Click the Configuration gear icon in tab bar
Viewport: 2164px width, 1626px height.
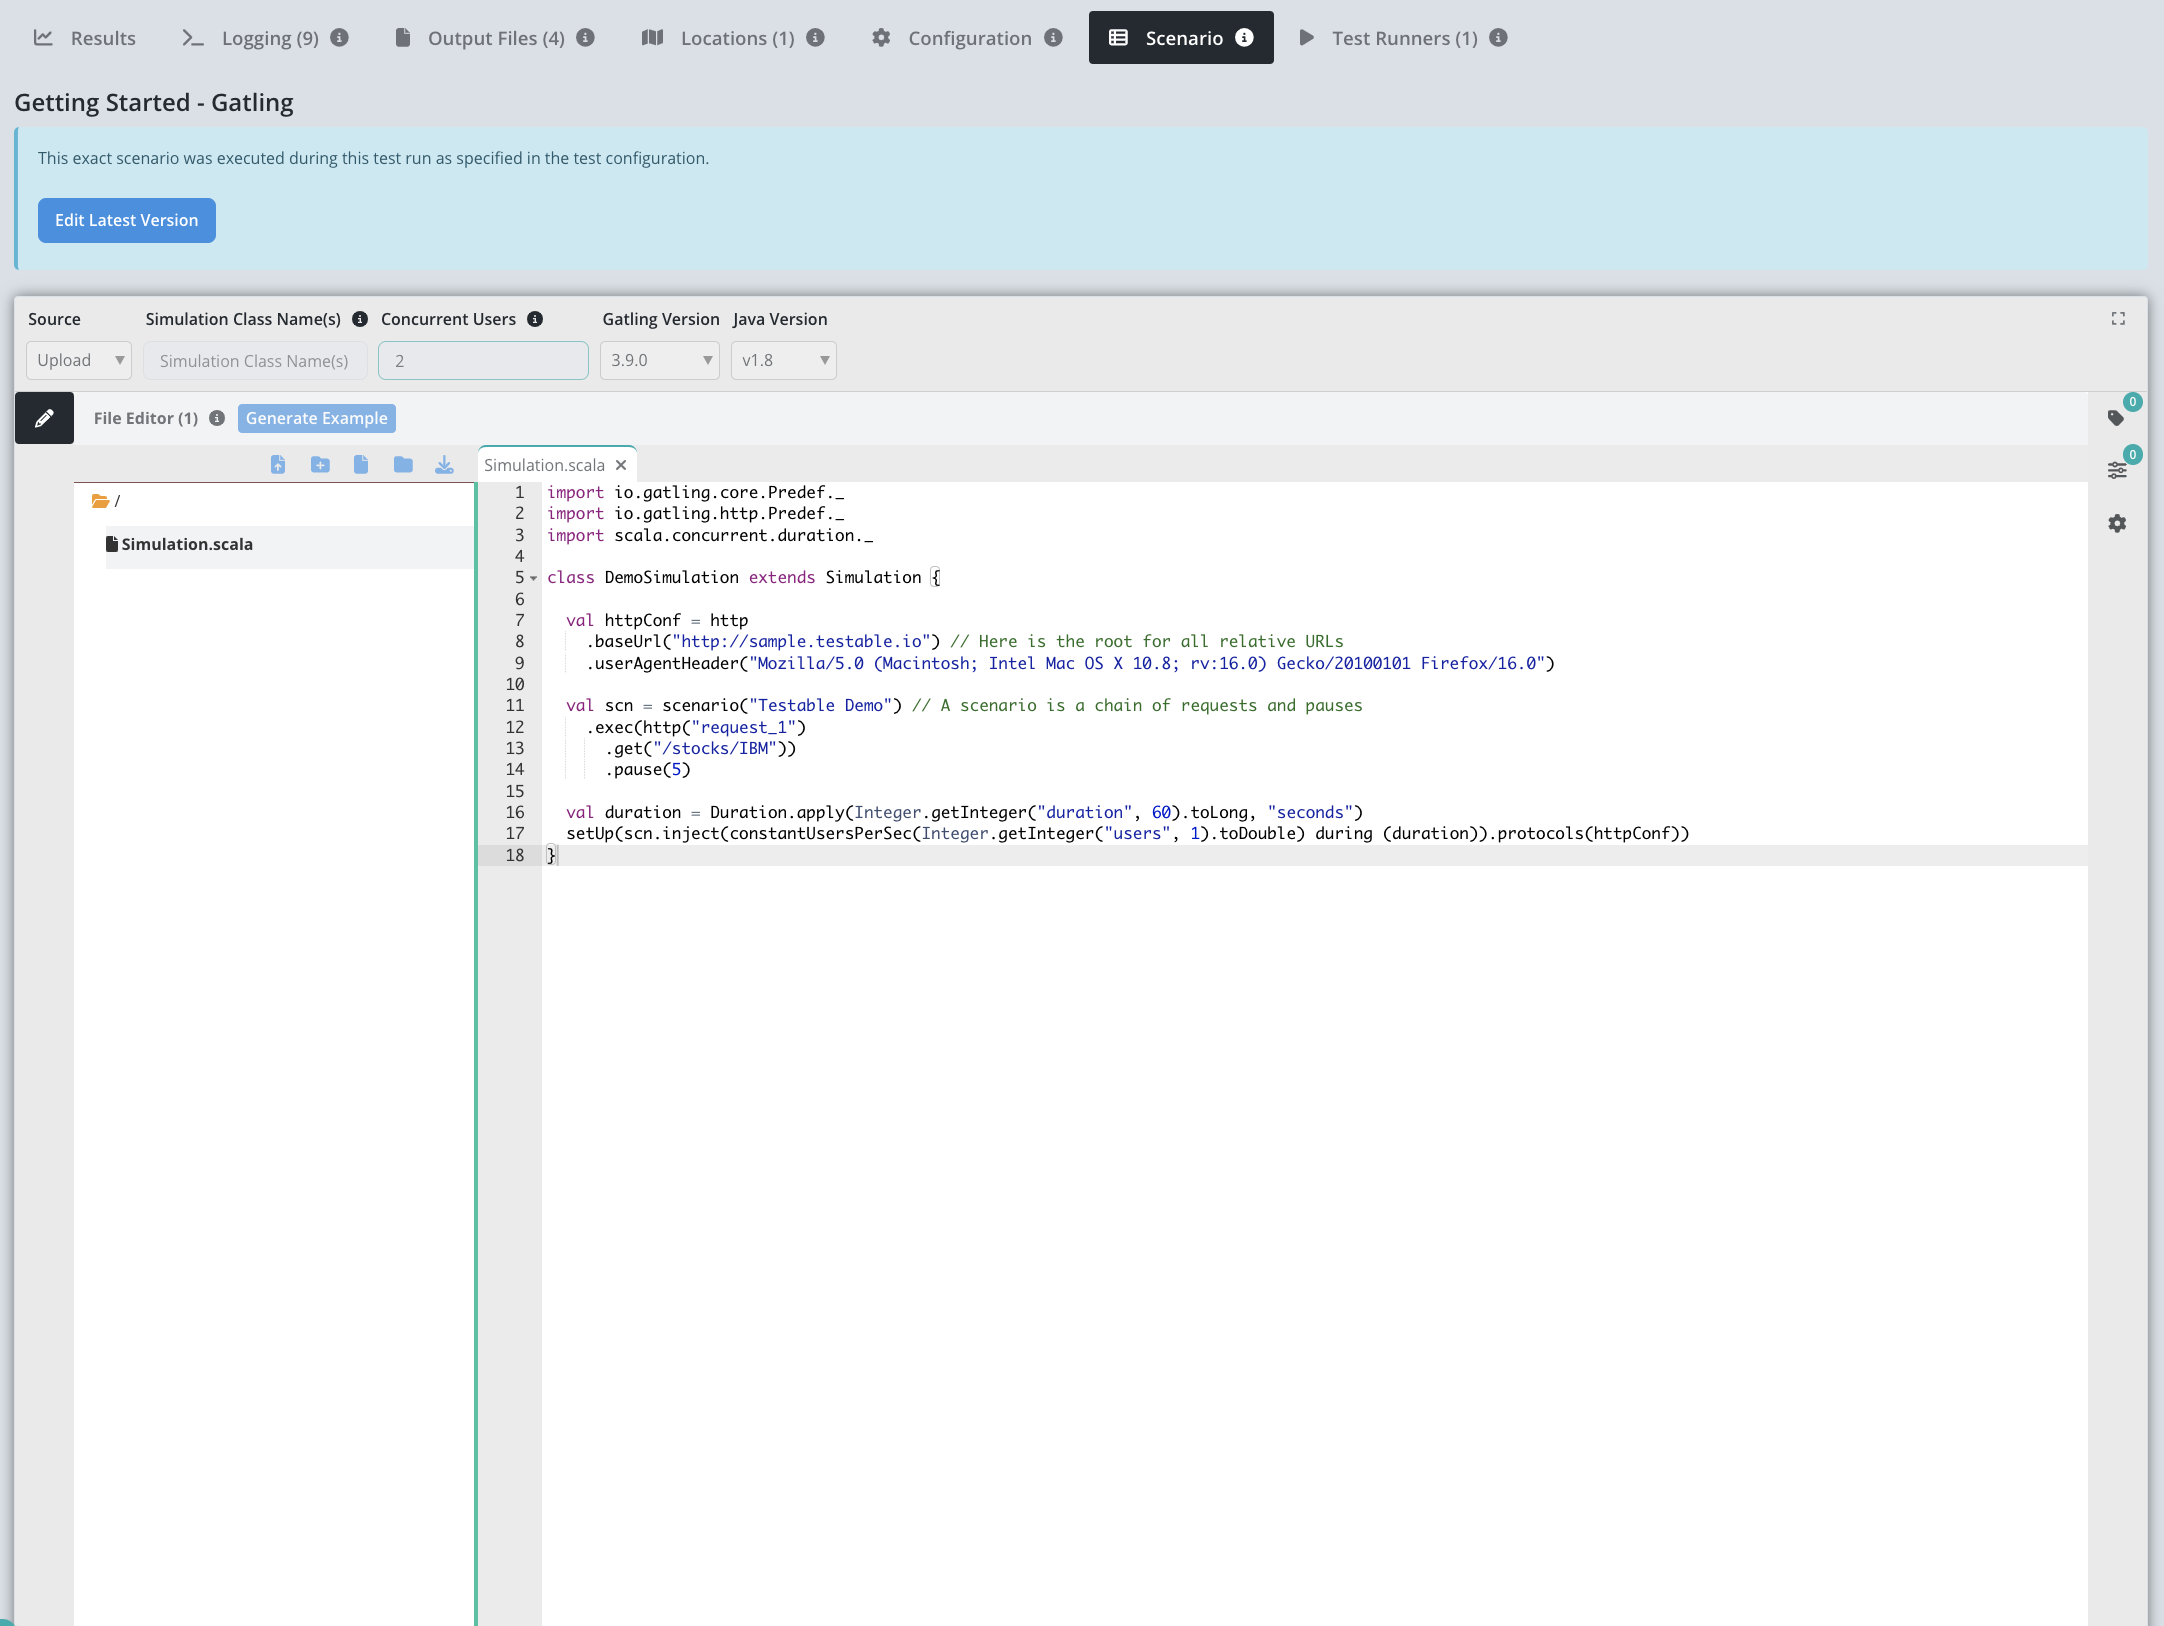pyautogui.click(x=881, y=38)
